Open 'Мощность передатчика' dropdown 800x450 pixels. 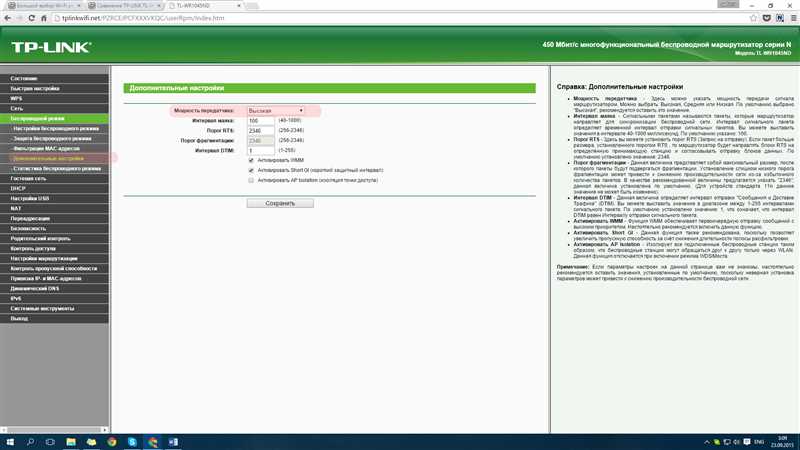(x=276, y=111)
